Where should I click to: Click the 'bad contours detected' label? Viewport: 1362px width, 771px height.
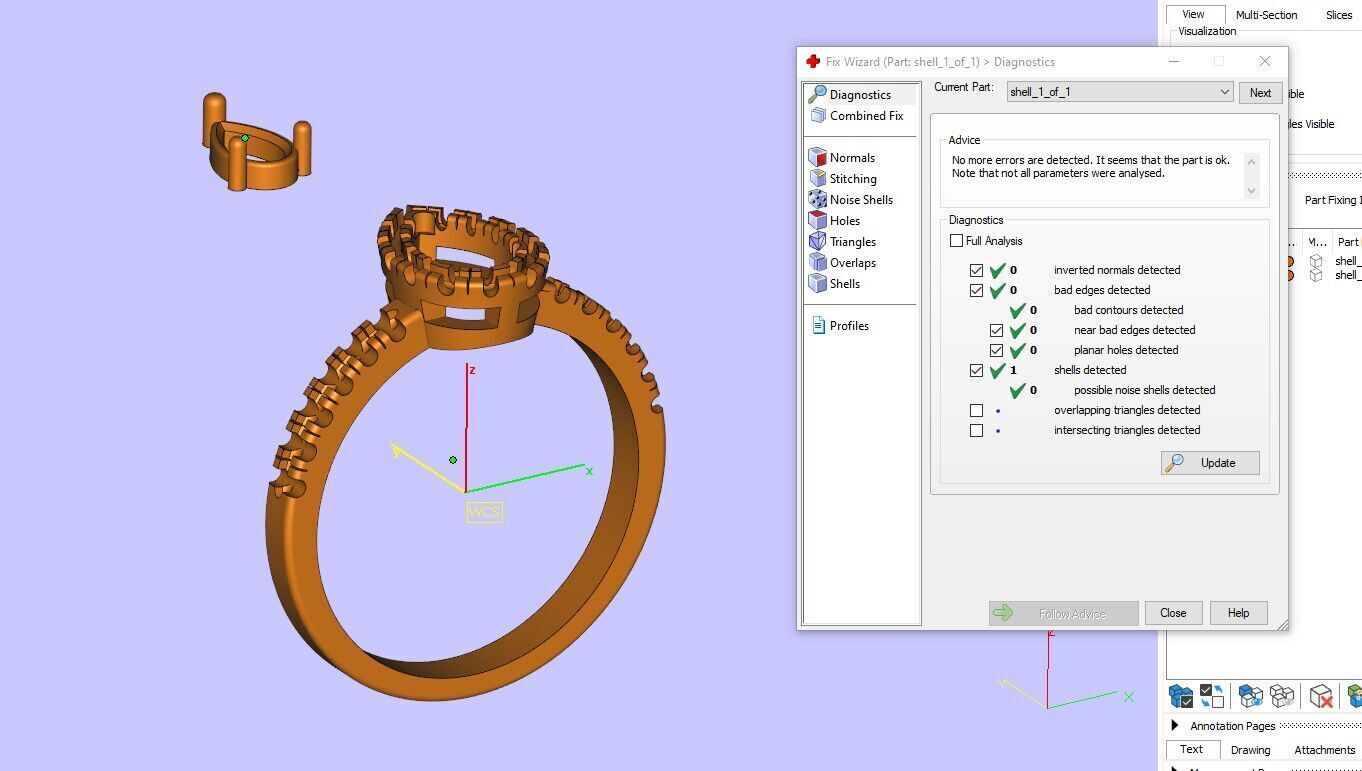pyautogui.click(x=1128, y=310)
